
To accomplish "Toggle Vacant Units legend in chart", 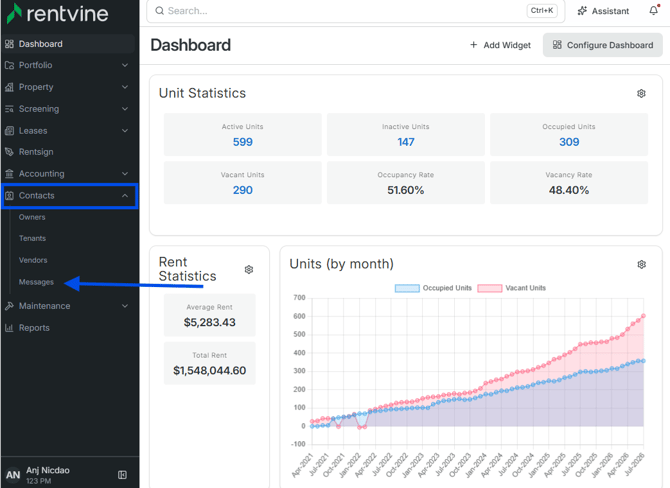I will tap(511, 288).
